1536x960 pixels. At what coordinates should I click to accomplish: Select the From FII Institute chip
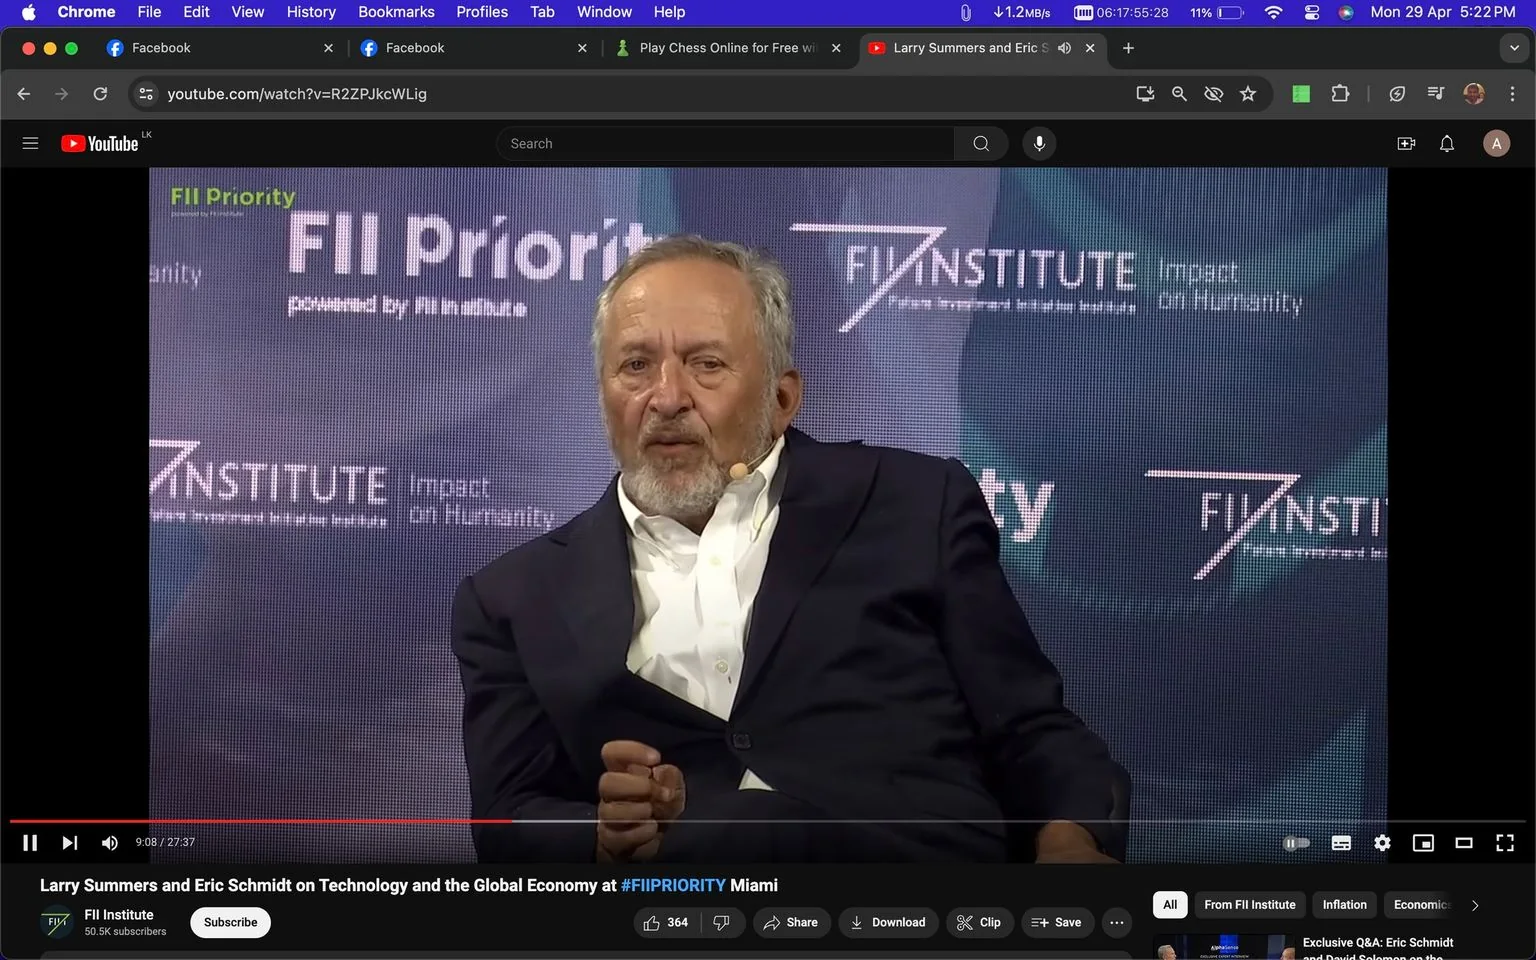tap(1250, 904)
